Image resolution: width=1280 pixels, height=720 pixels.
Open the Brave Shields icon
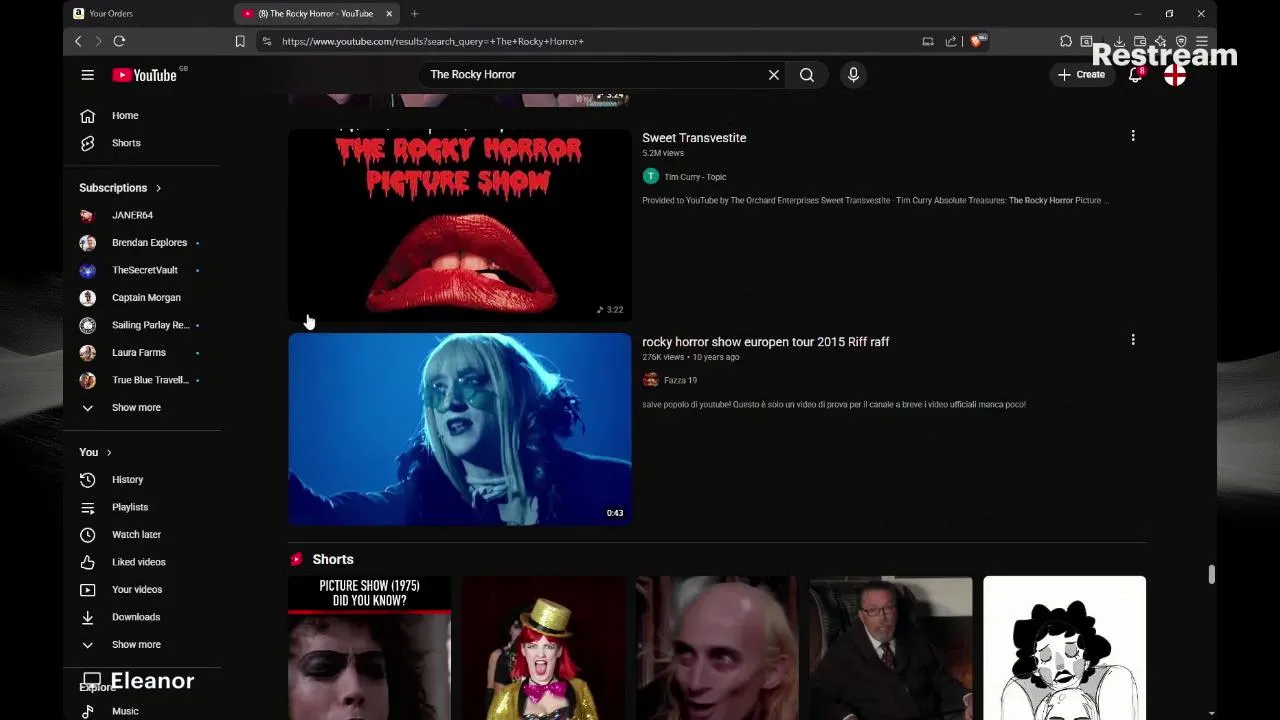click(x=977, y=41)
